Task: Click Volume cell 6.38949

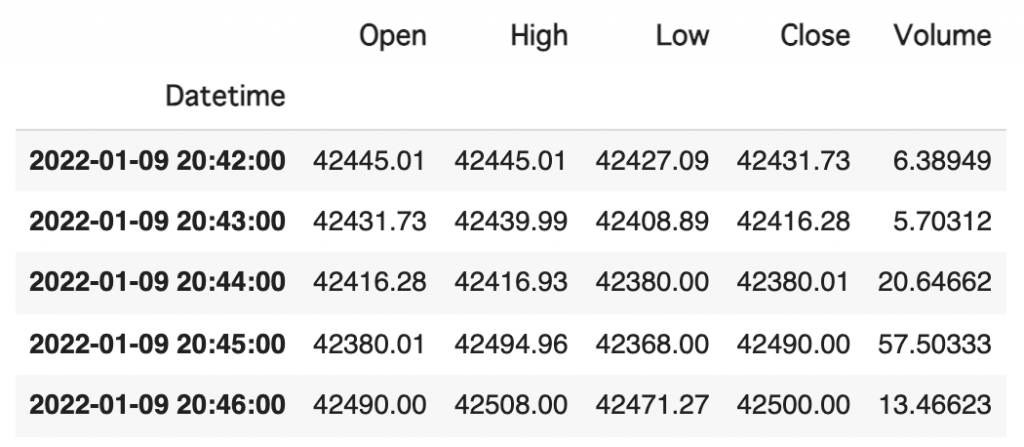Action: (x=942, y=161)
